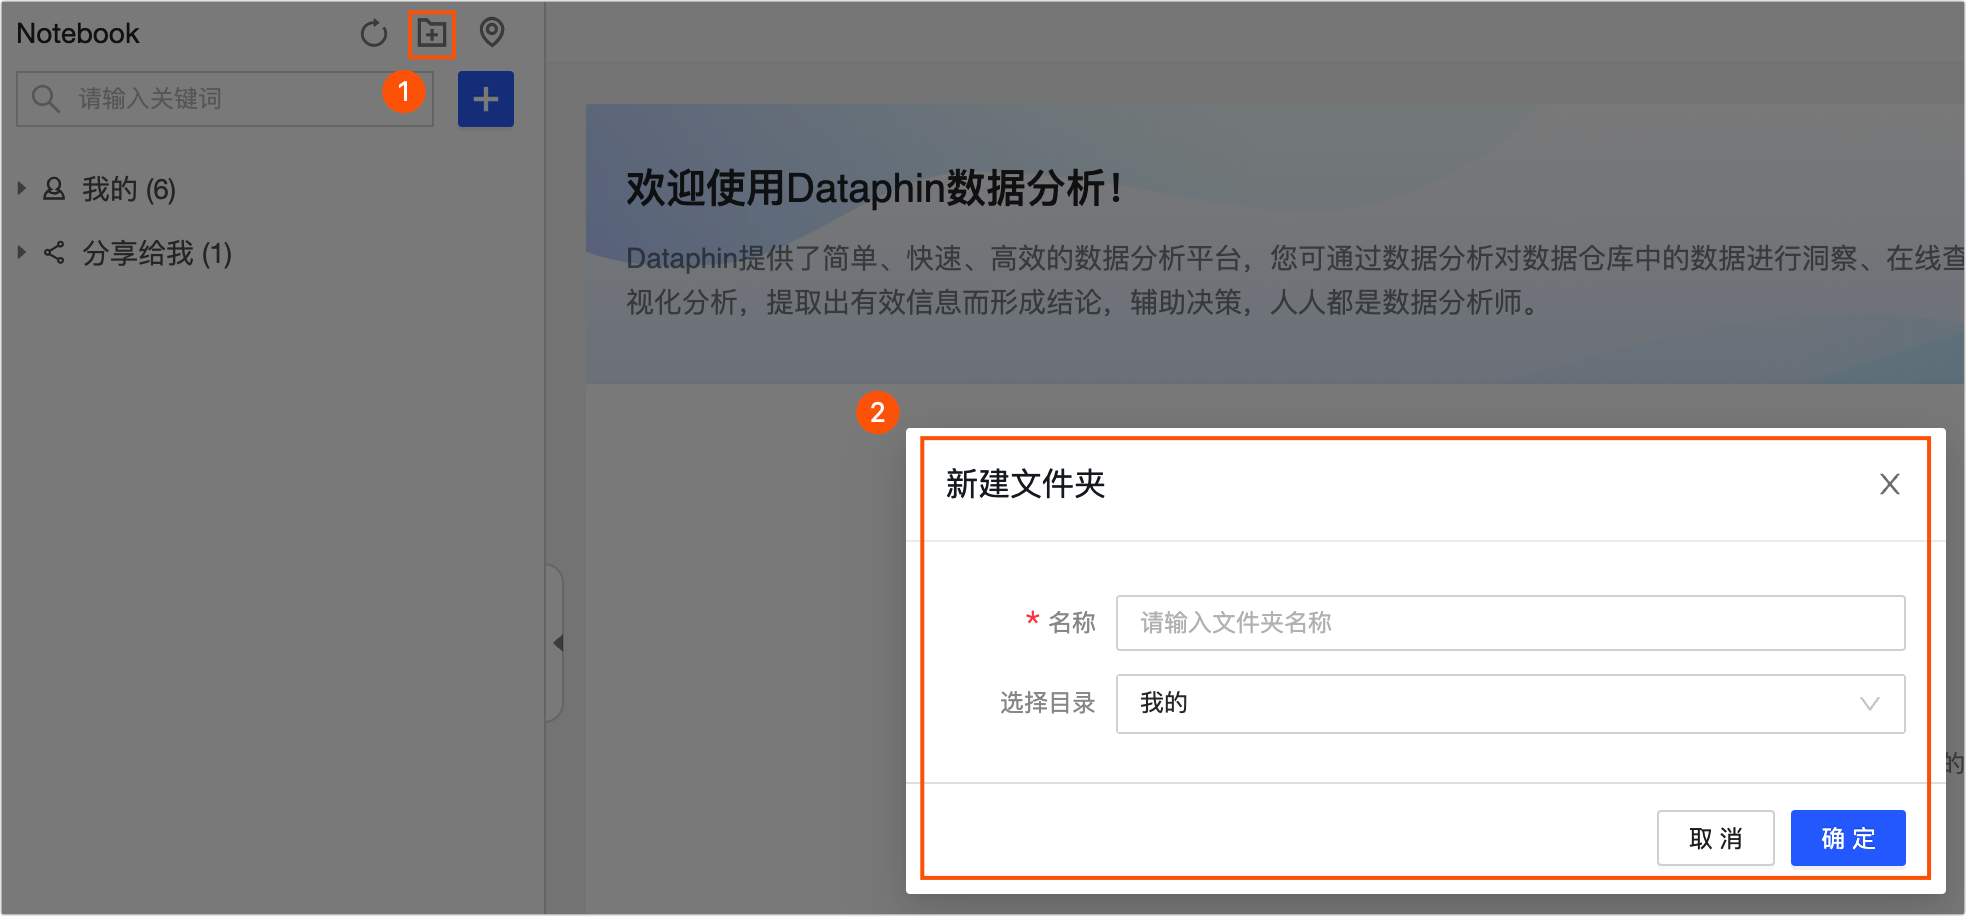Expand the 分享给我 (1) tree node

coord(22,252)
